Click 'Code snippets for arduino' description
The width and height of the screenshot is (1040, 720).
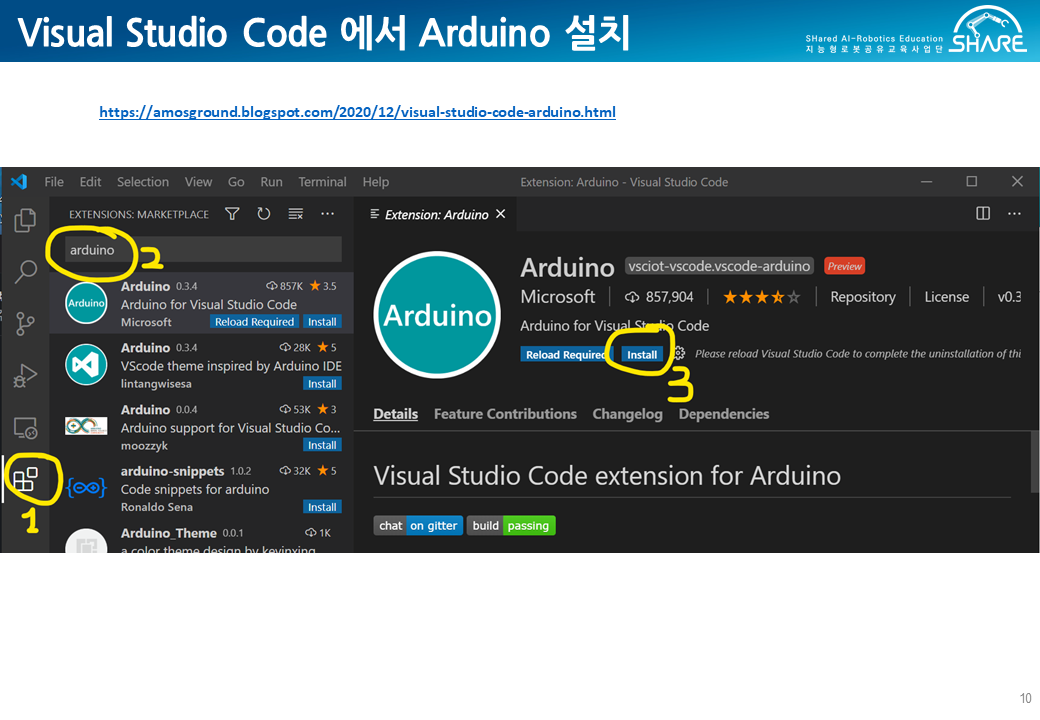point(194,489)
